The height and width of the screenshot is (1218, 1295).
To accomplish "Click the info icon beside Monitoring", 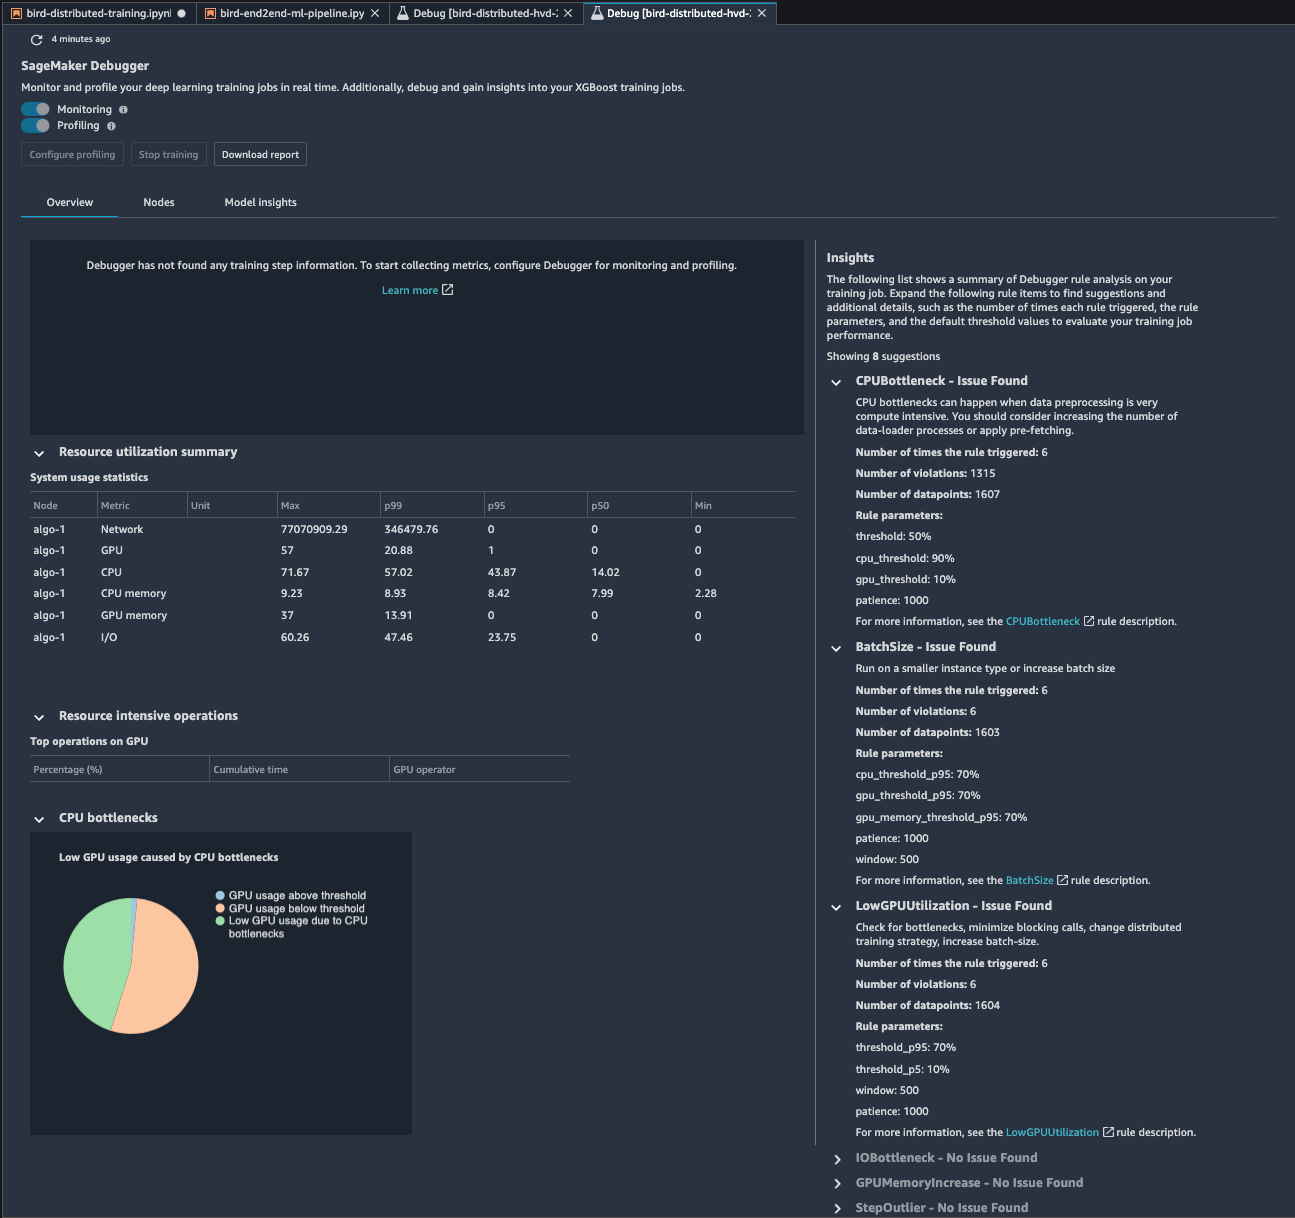I will click(124, 110).
